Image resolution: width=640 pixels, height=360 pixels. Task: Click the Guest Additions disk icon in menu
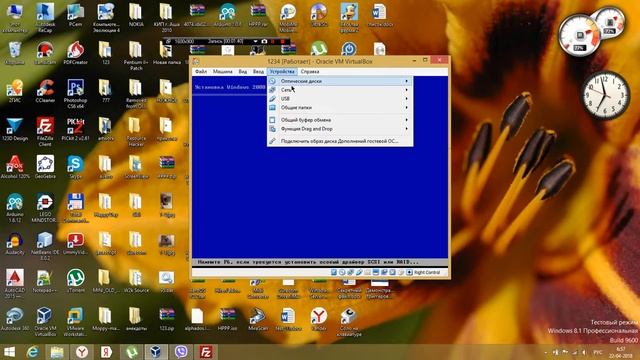click(273, 141)
